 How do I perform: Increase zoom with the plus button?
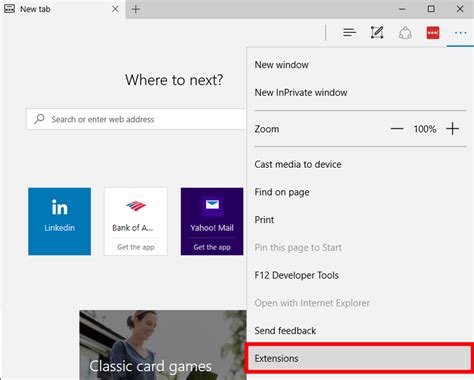452,129
